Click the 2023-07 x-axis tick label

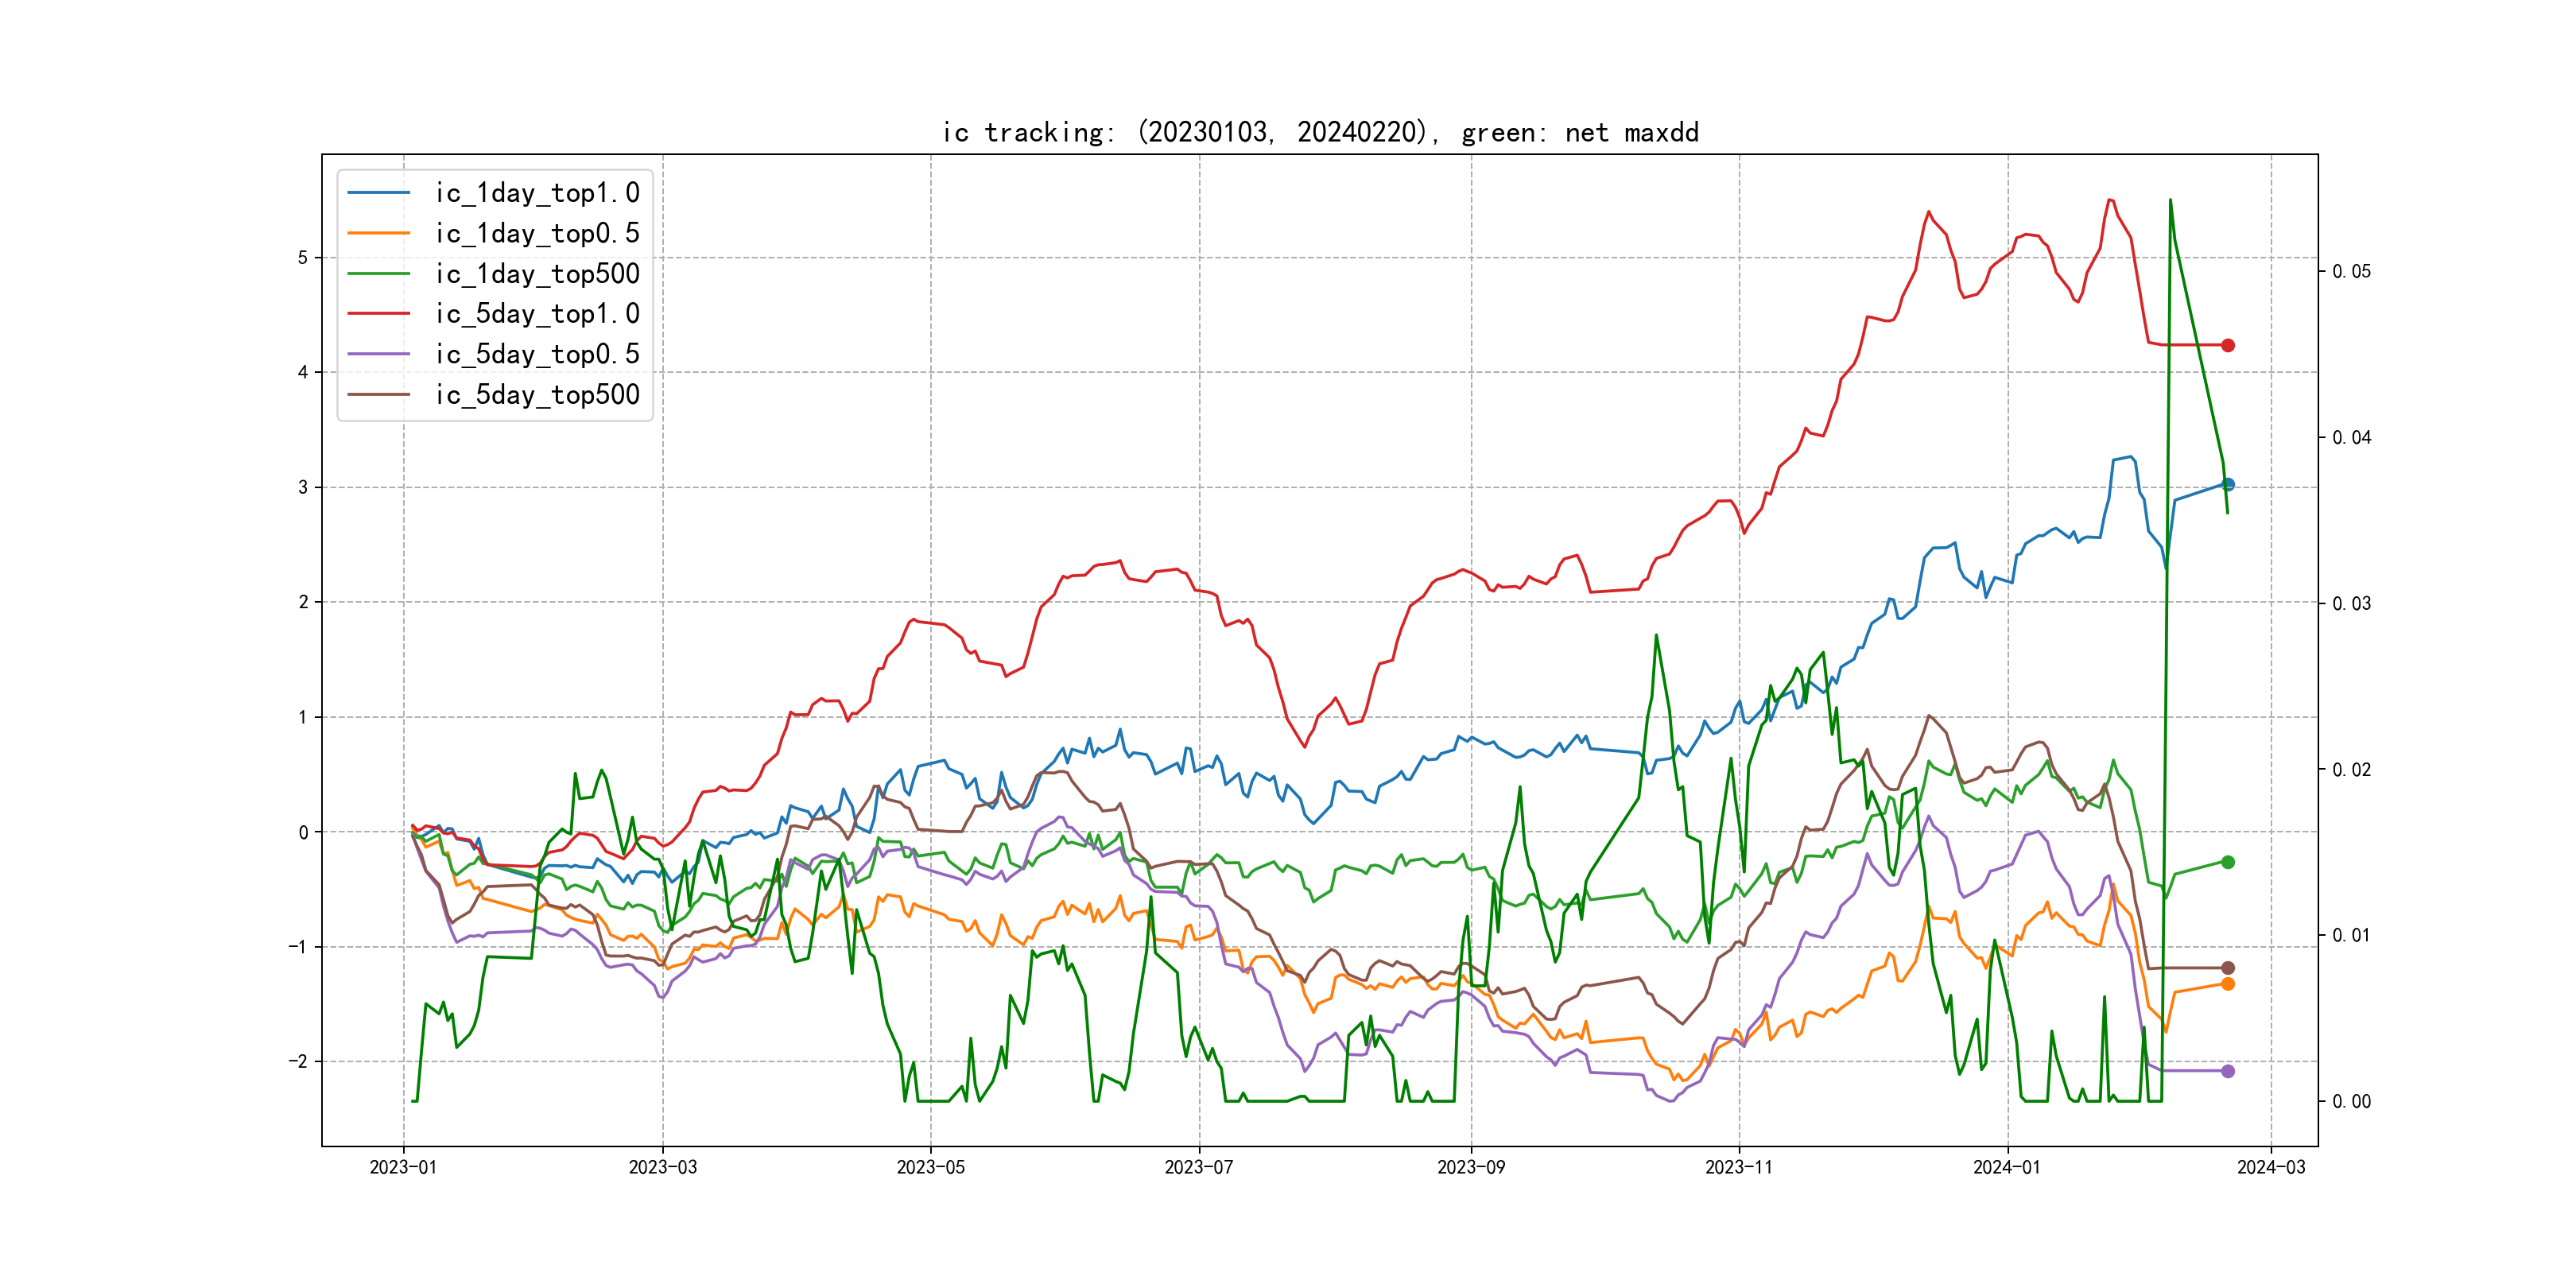point(1199,1167)
